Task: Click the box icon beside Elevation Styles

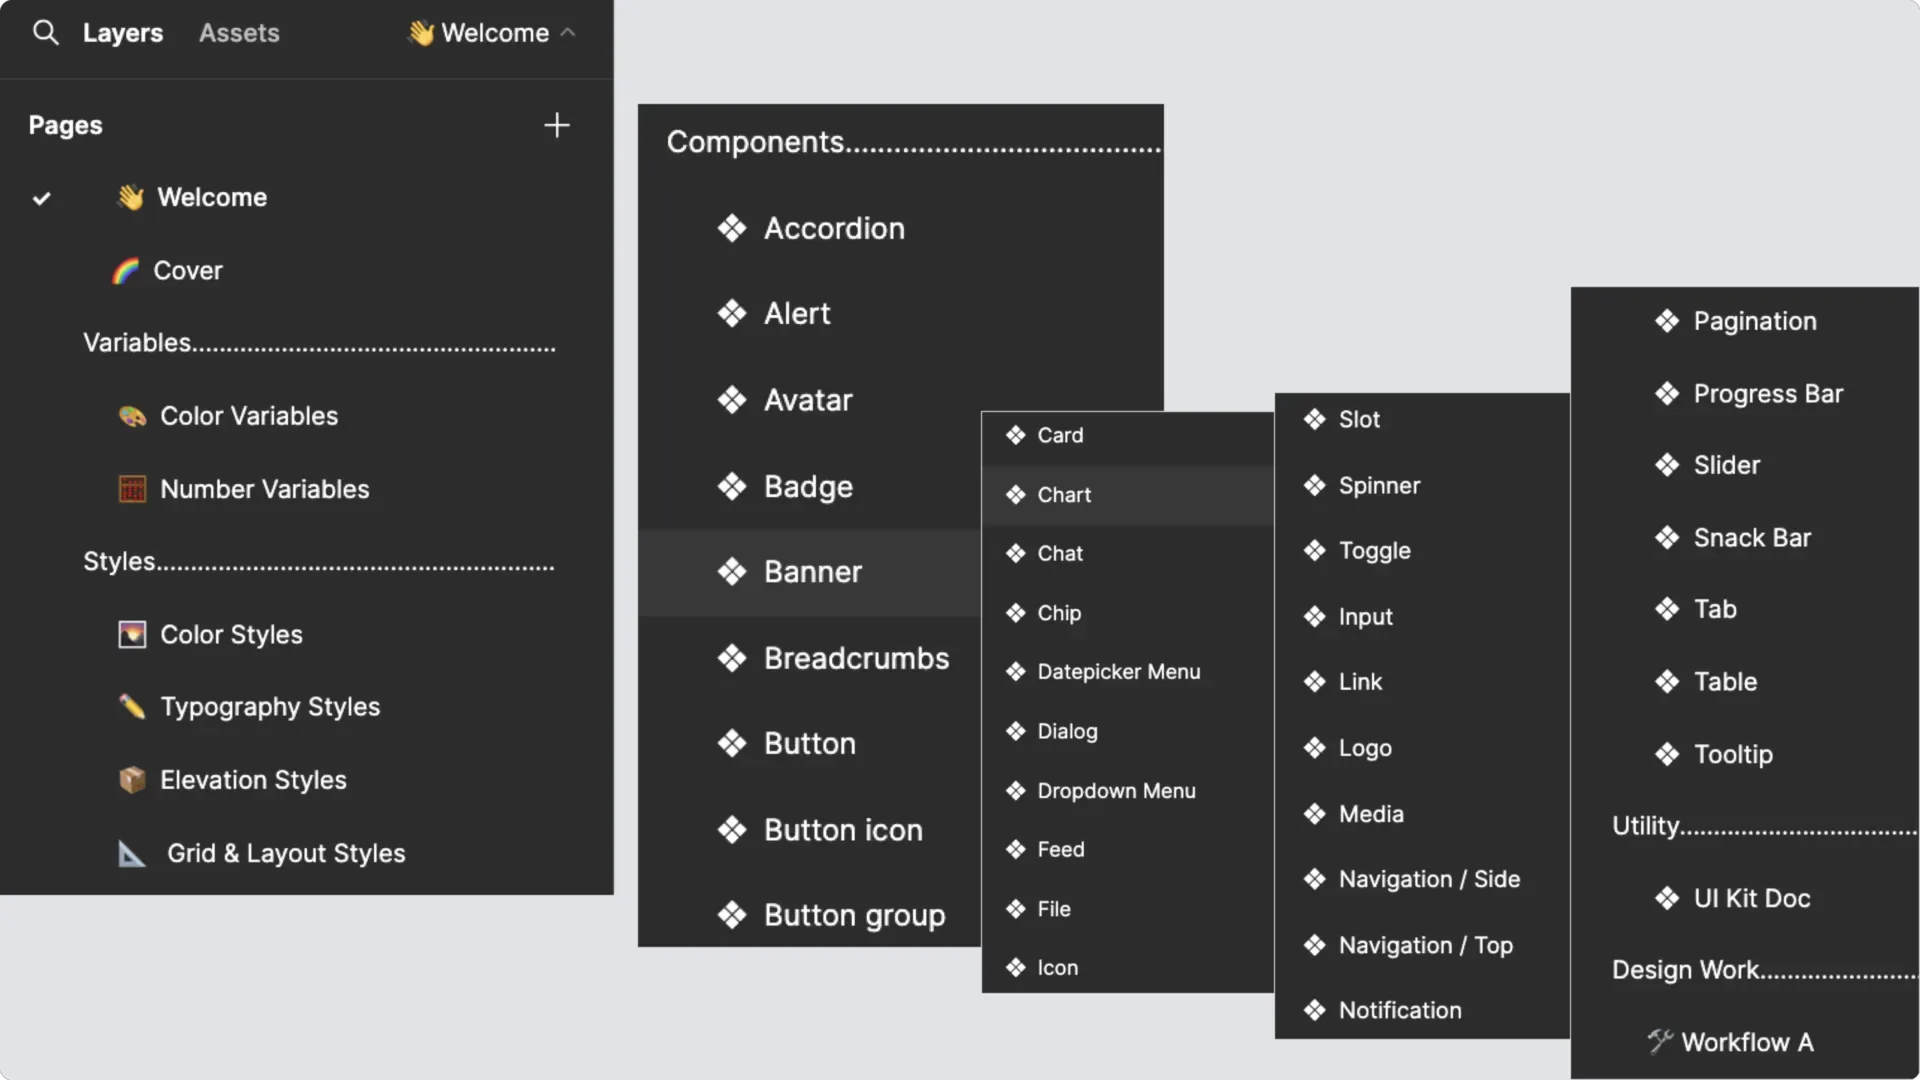Action: point(132,780)
